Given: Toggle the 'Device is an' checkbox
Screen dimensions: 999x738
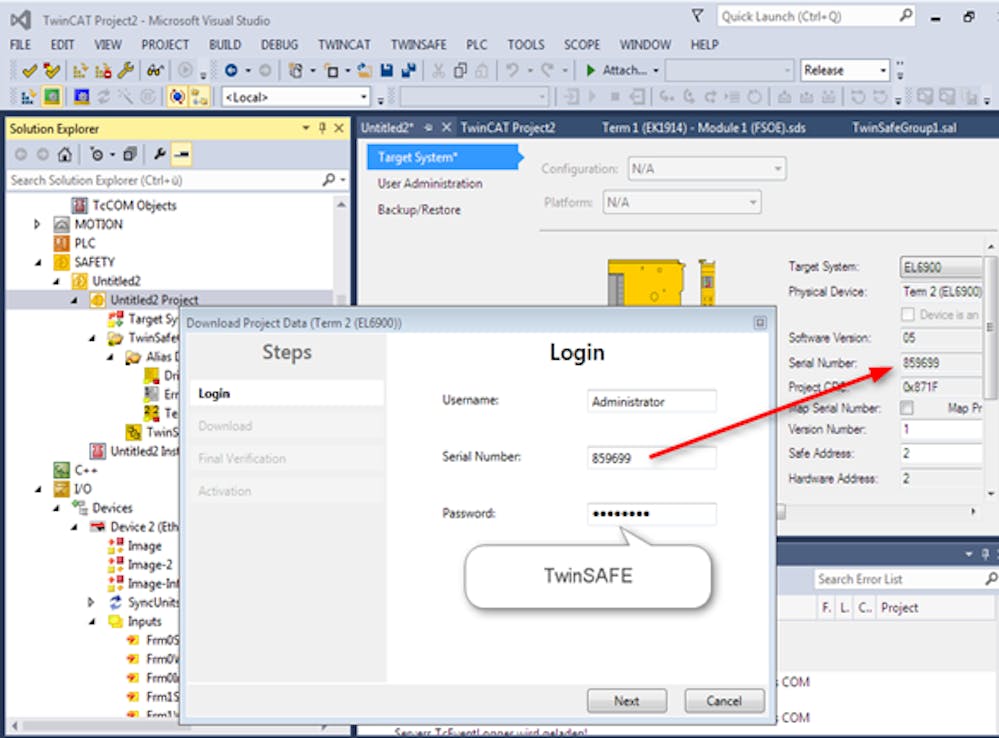Looking at the screenshot, I should [x=908, y=315].
